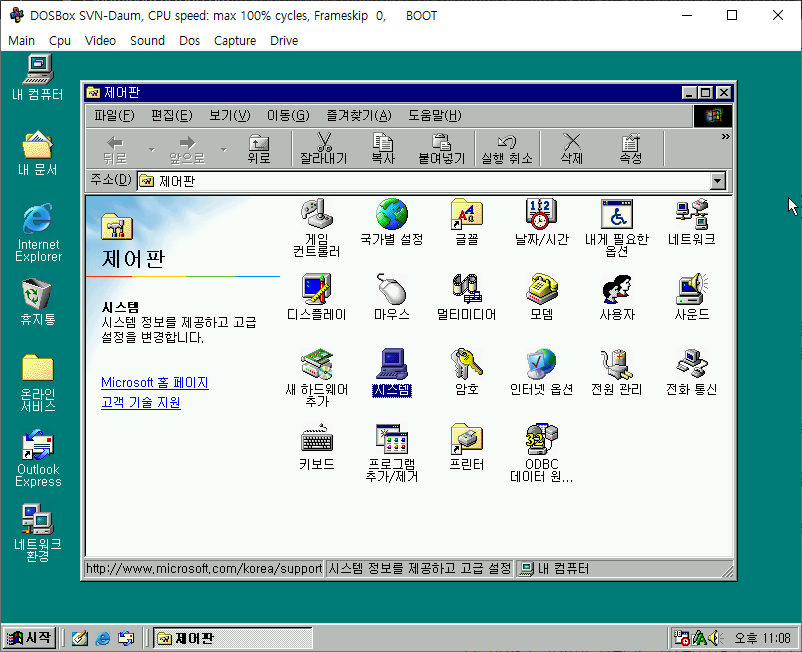Click the 잘라내기 cut toolbar button
802x652 pixels.
tap(324, 149)
